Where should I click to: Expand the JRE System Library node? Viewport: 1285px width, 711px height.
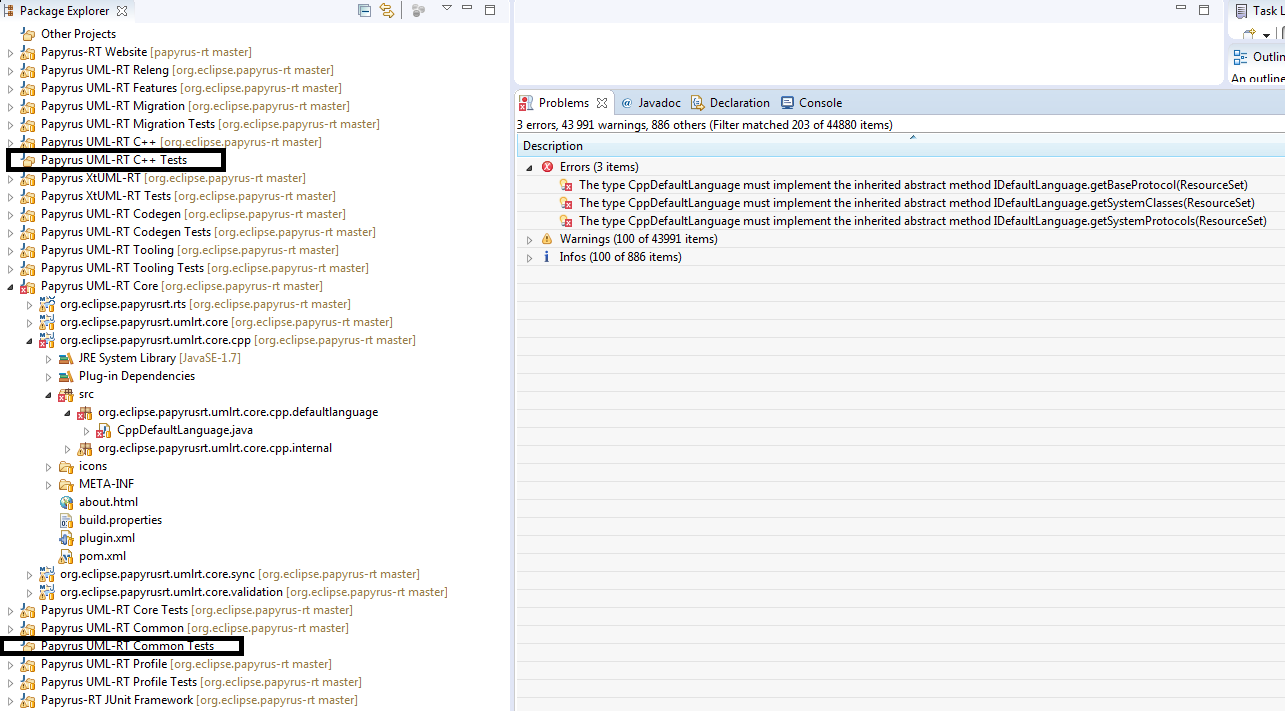coord(48,359)
